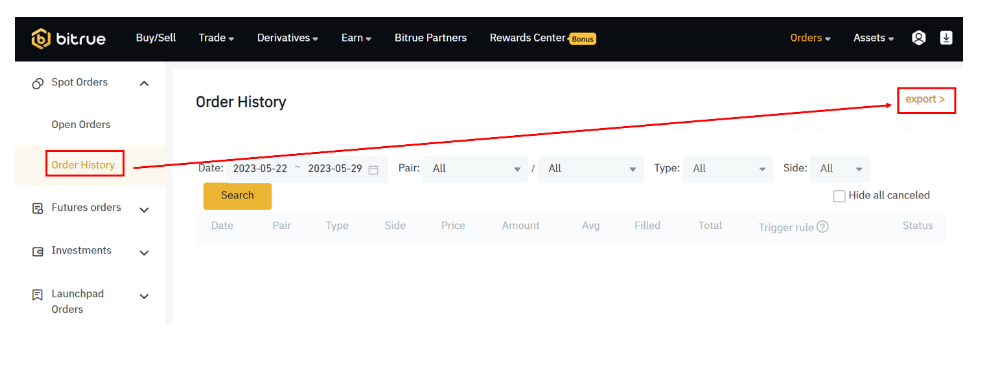Open the date range calendar icon
Image resolution: width=993 pixels, height=370 pixels.
[374, 170]
